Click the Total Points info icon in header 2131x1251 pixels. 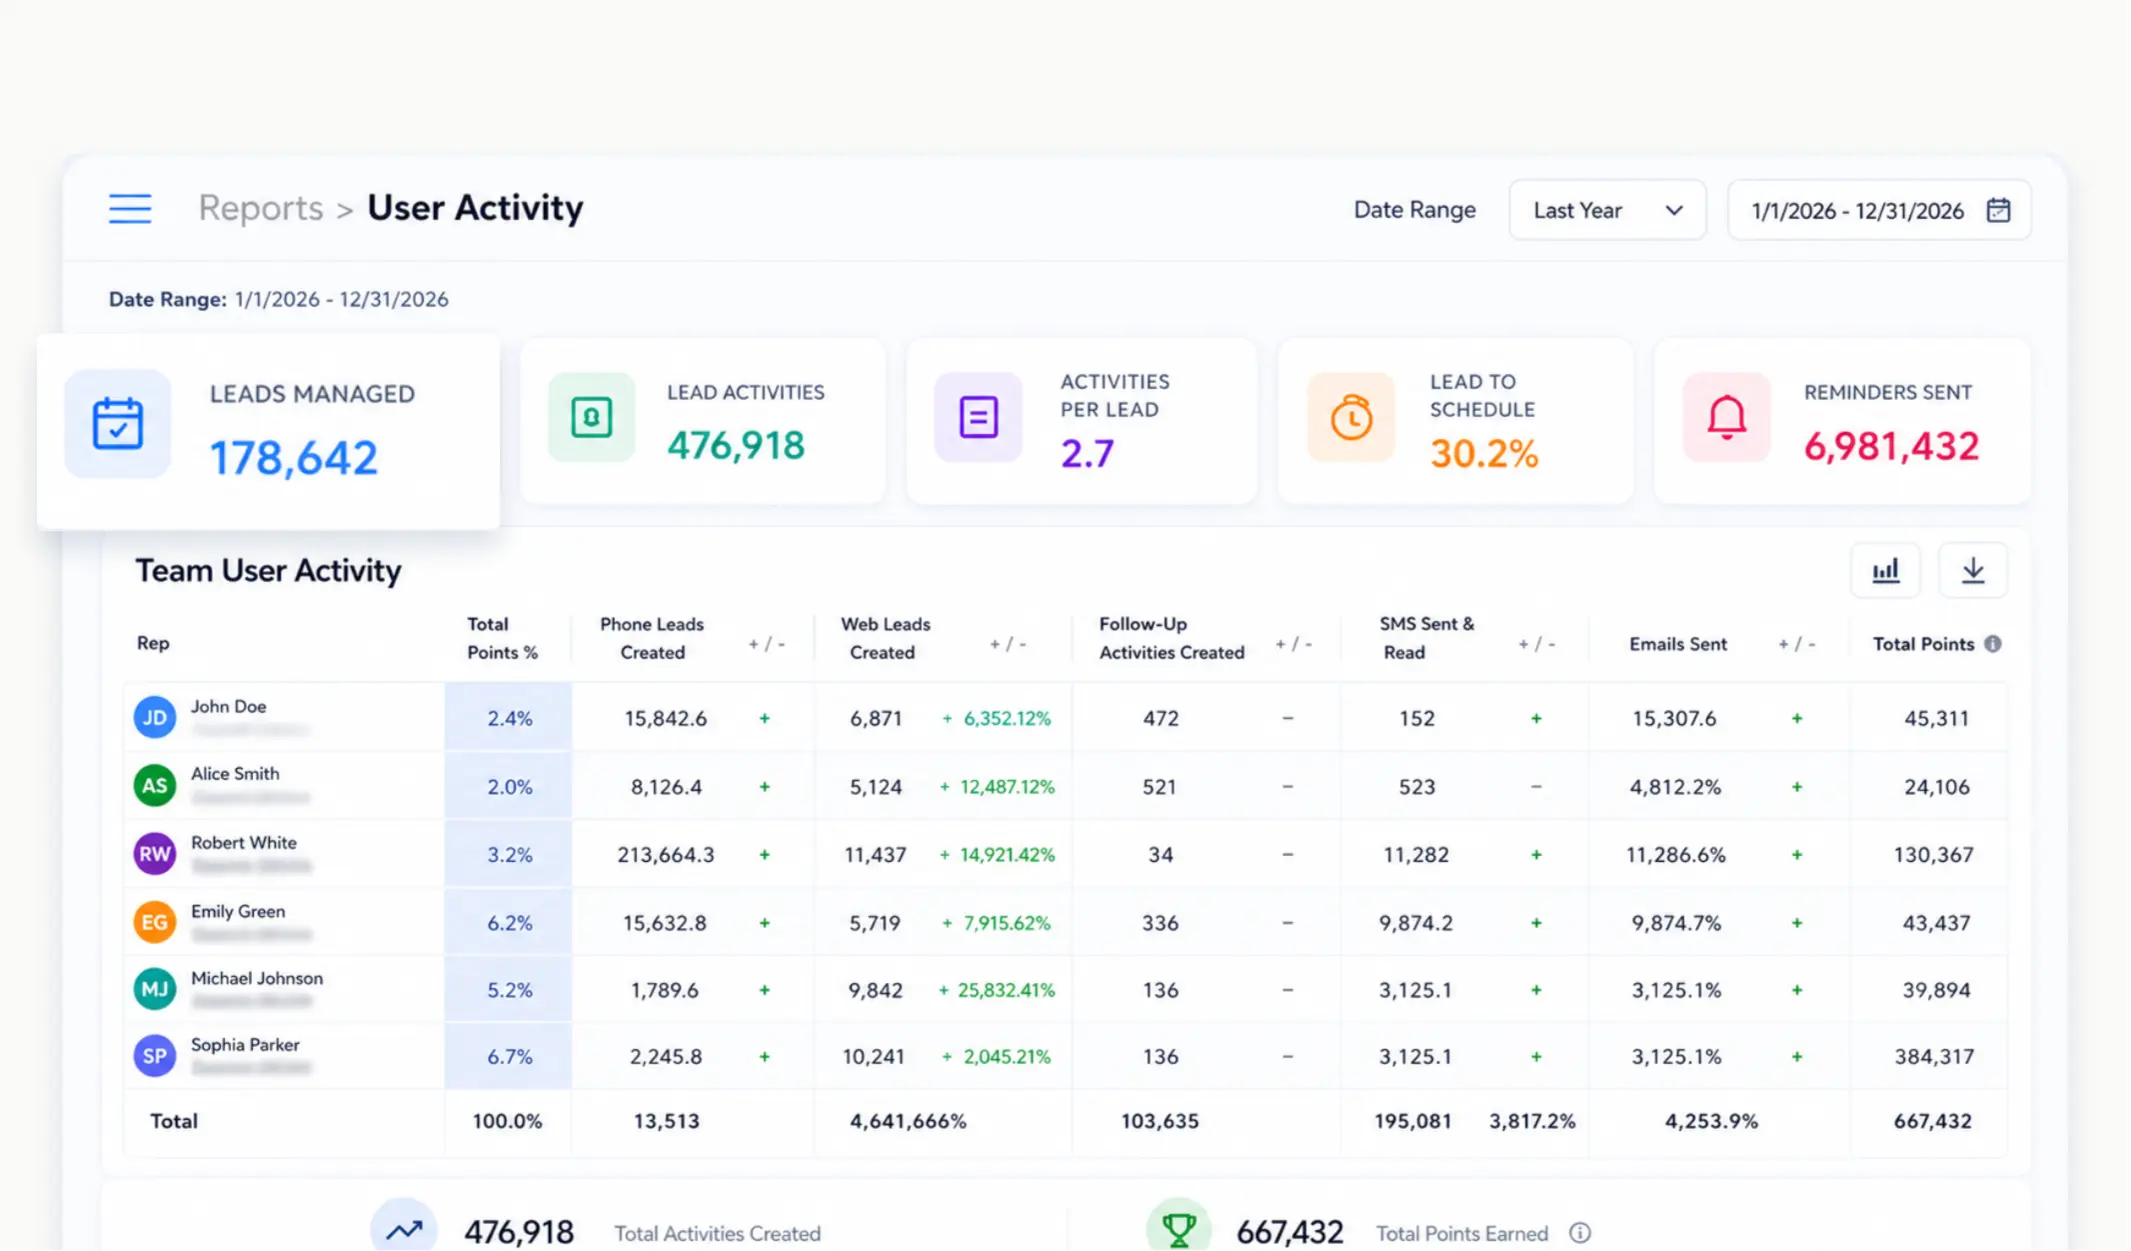pos(1993,644)
